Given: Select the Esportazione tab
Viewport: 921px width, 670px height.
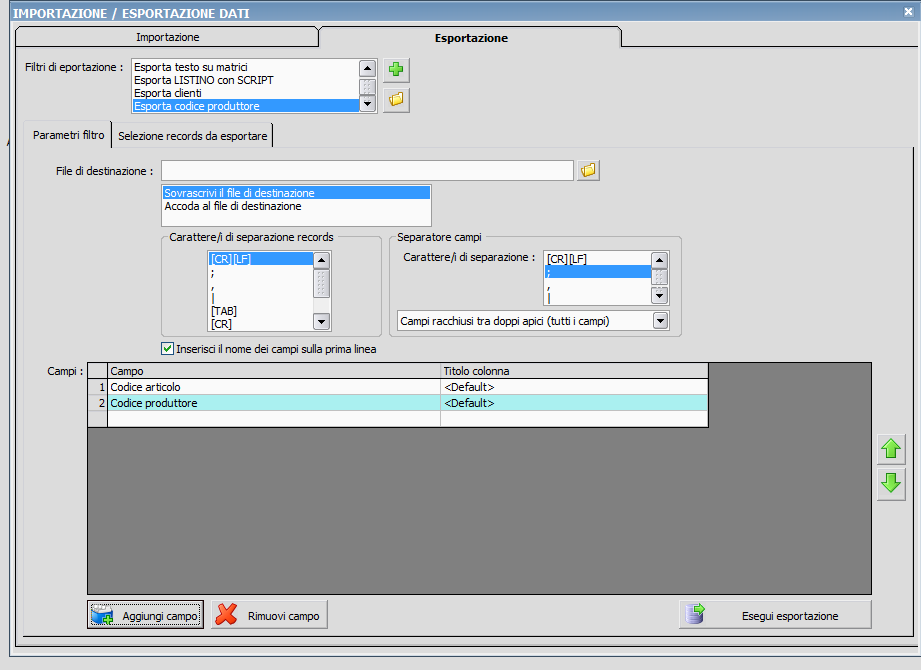Looking at the screenshot, I should (470, 38).
